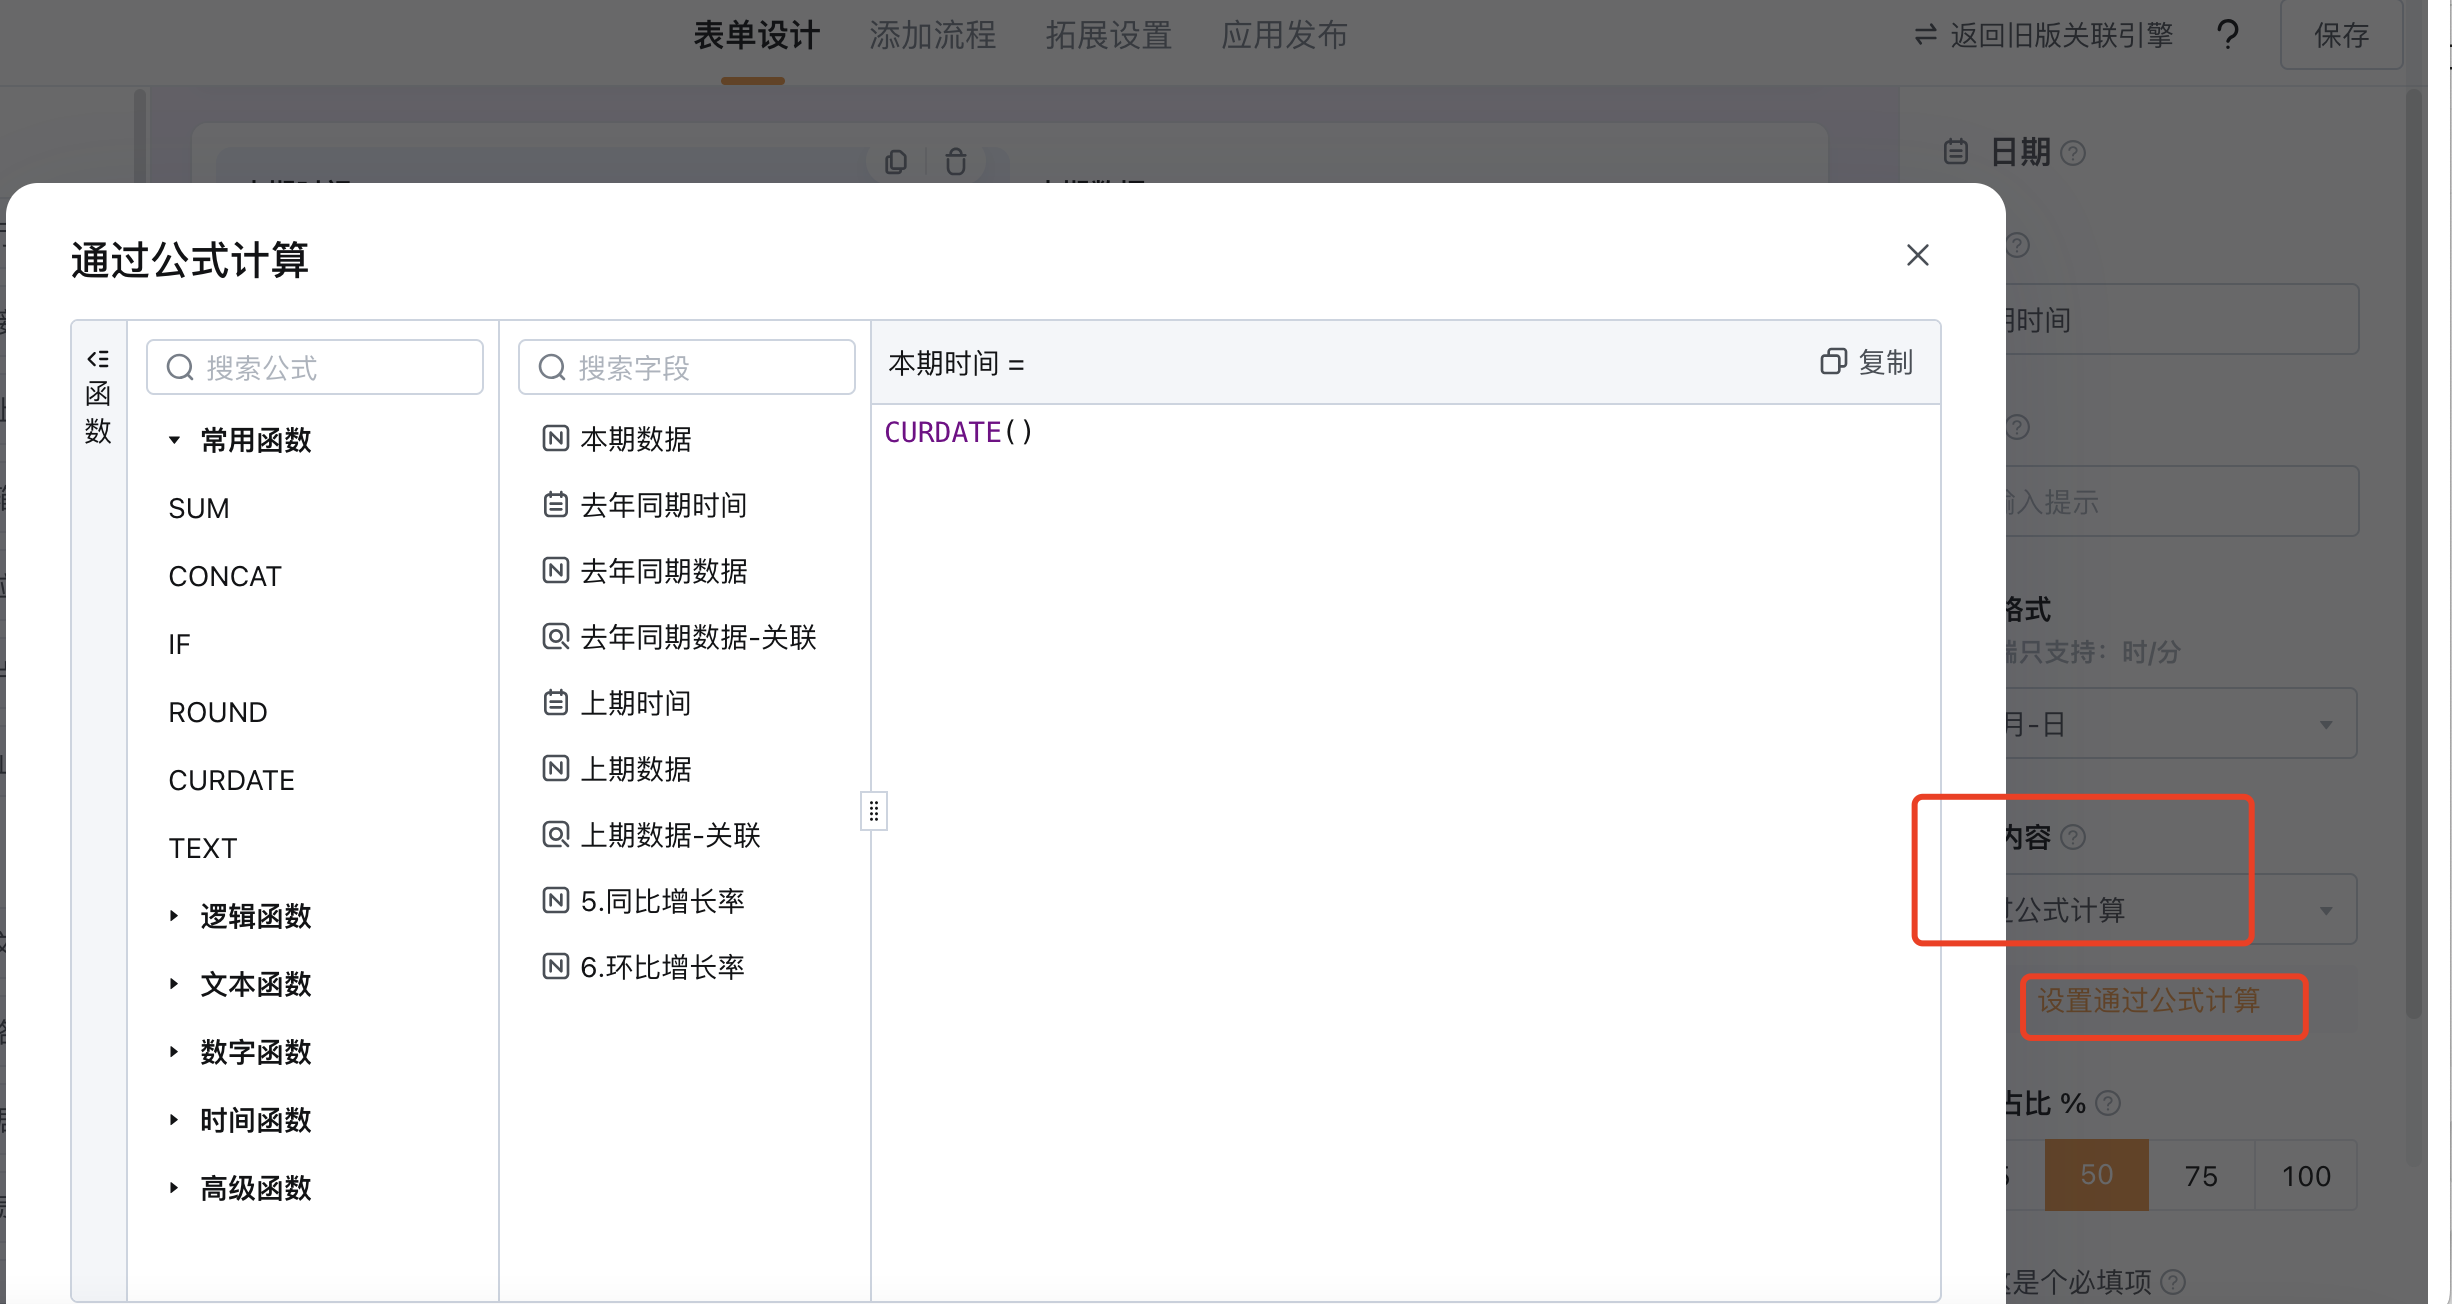Click the calendar icon beside 日期 heading
This screenshot has width=2452, height=1304.
pos(1956,152)
